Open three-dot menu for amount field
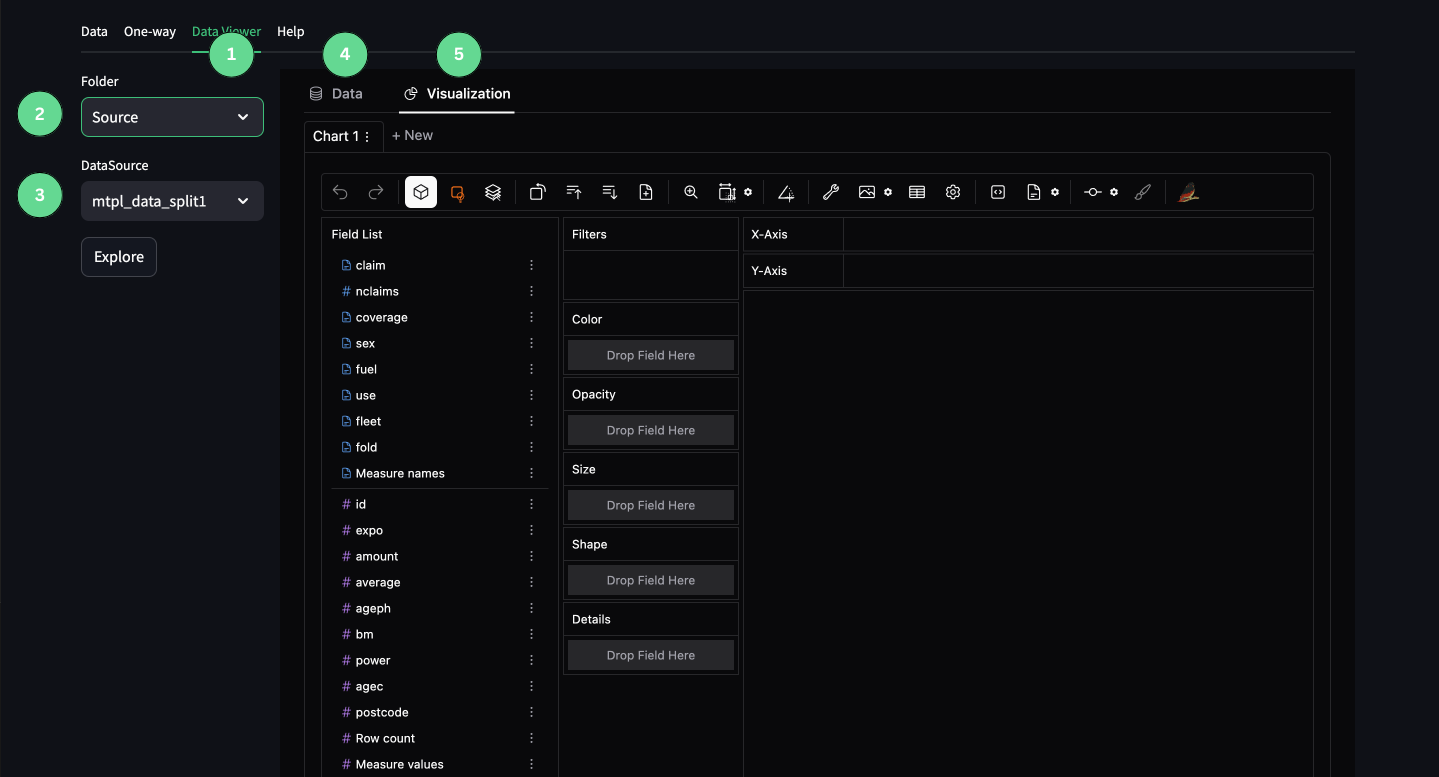Image resolution: width=1439 pixels, height=777 pixels. [x=532, y=556]
